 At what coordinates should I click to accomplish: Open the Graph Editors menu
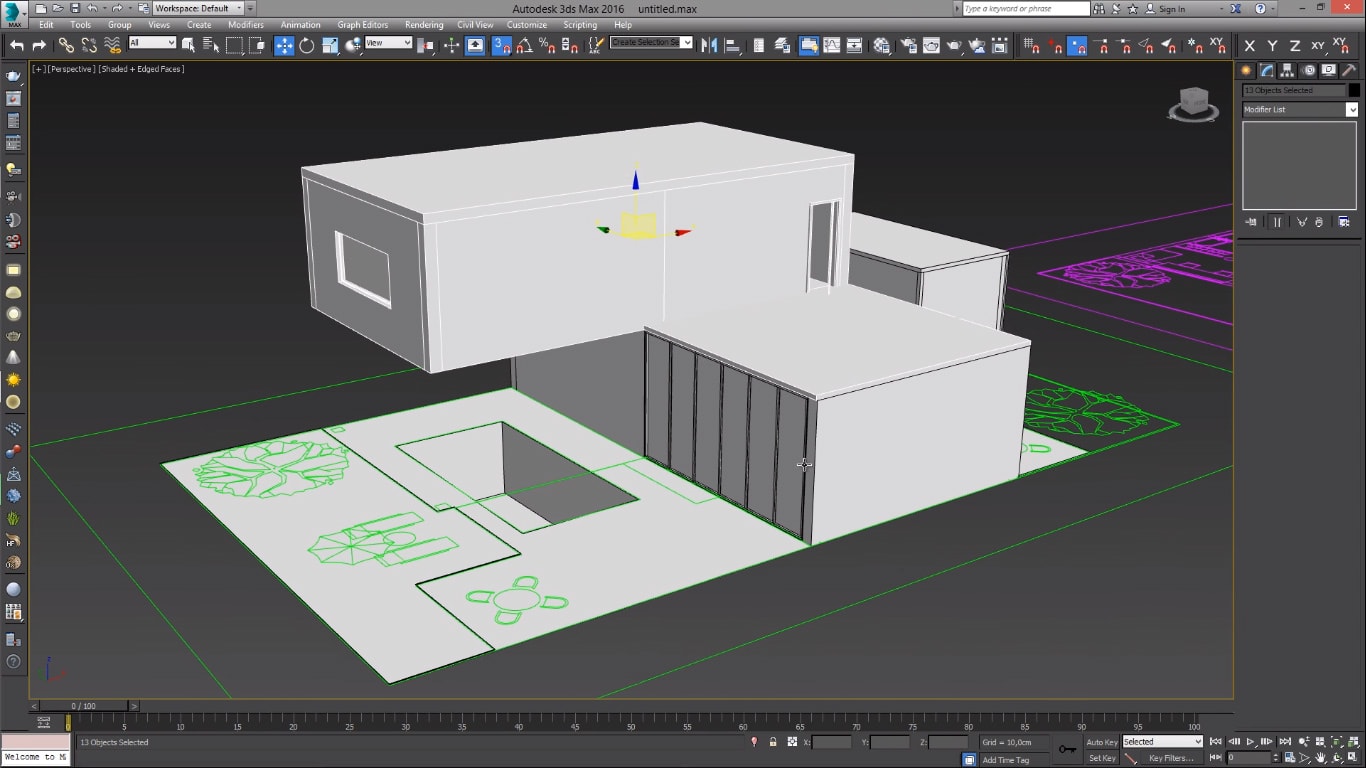pos(361,25)
